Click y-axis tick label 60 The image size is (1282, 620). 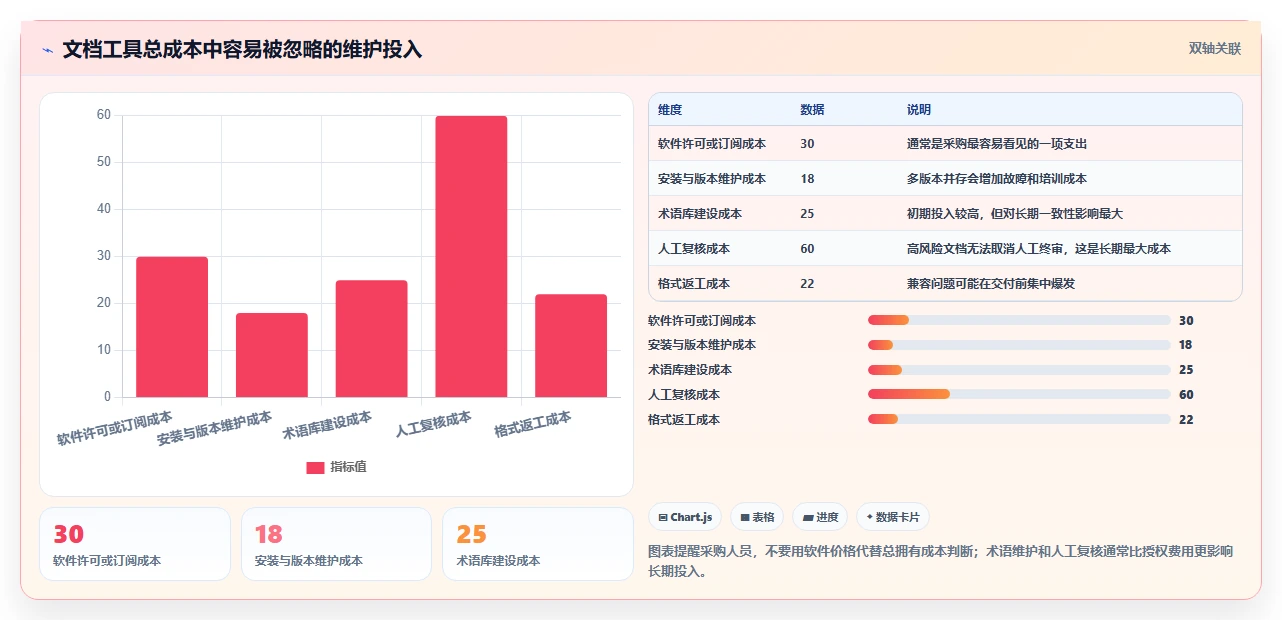tap(104, 115)
